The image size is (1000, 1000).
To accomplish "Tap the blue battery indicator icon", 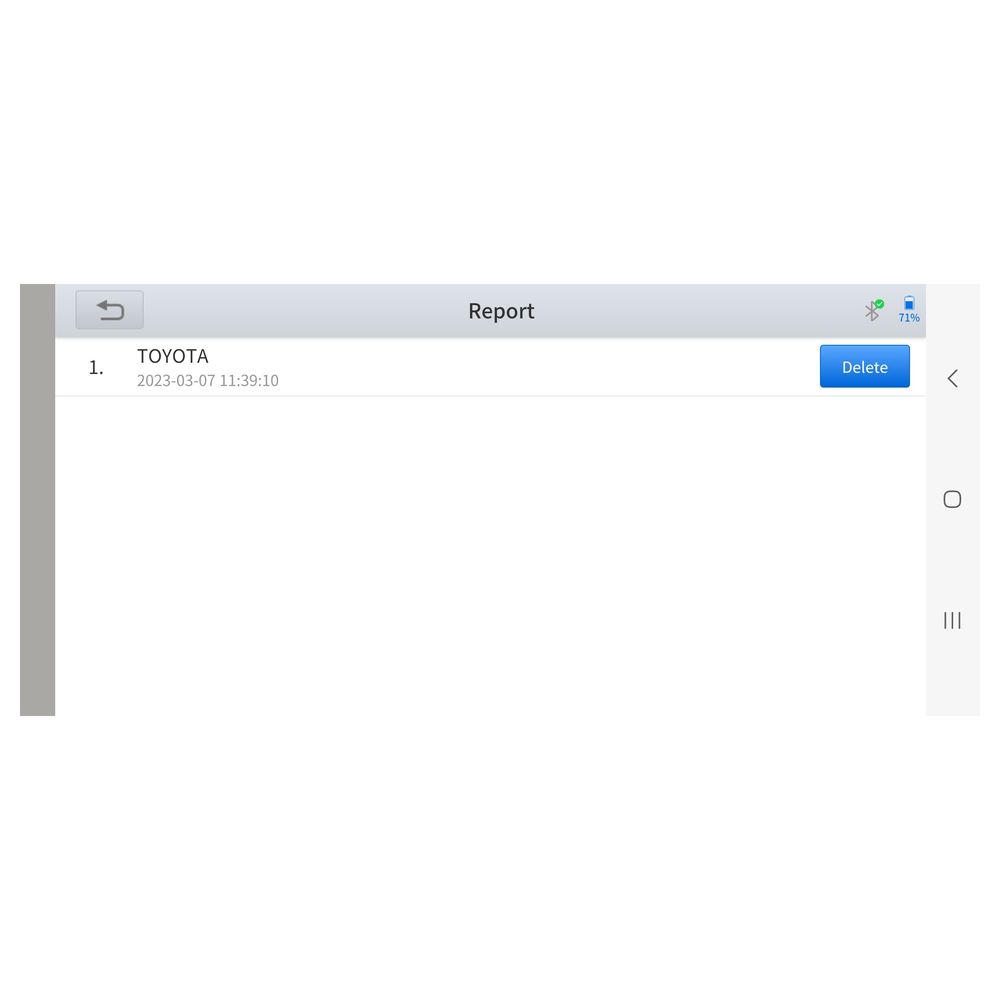I will tap(909, 303).
